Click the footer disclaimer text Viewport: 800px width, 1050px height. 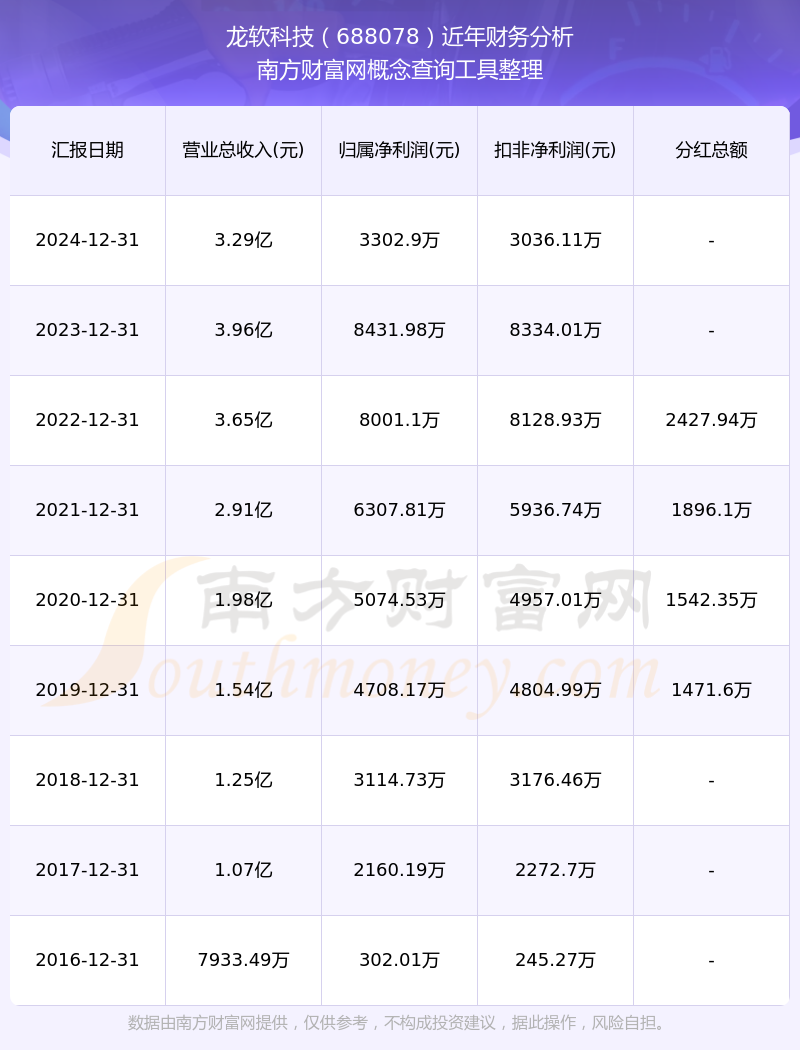pos(399,1023)
